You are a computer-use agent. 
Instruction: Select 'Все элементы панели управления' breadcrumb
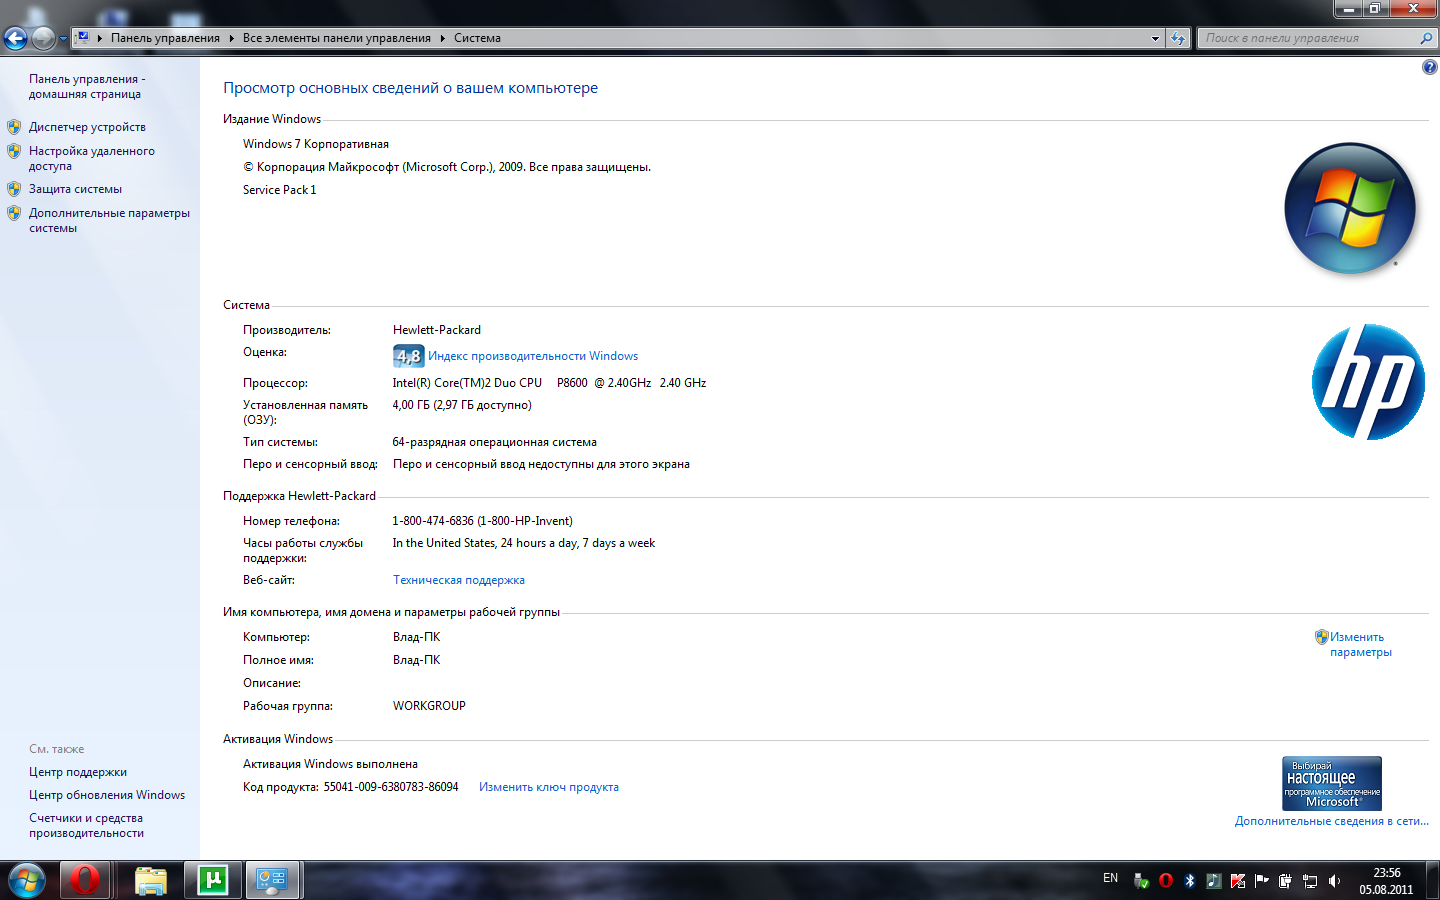[x=336, y=38]
